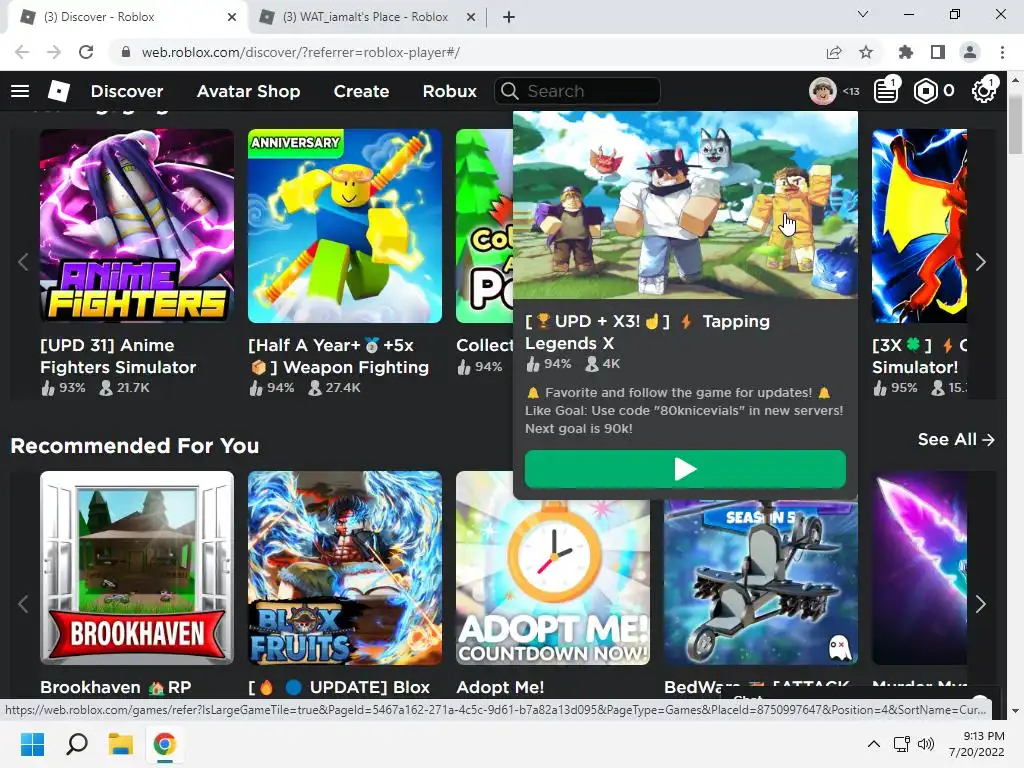Open Anime Fighters Simulator title link

[118, 356]
